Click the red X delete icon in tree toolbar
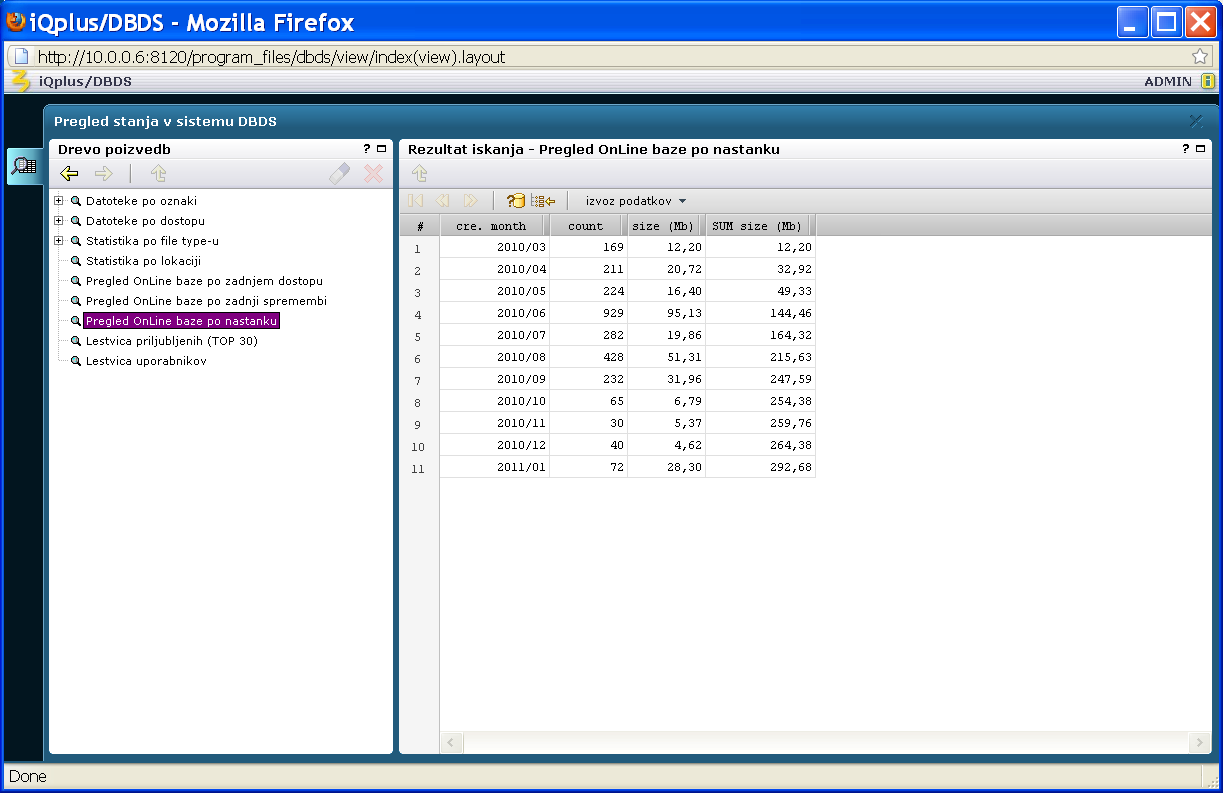Screen dimensions: 1223x793 coord(373,174)
